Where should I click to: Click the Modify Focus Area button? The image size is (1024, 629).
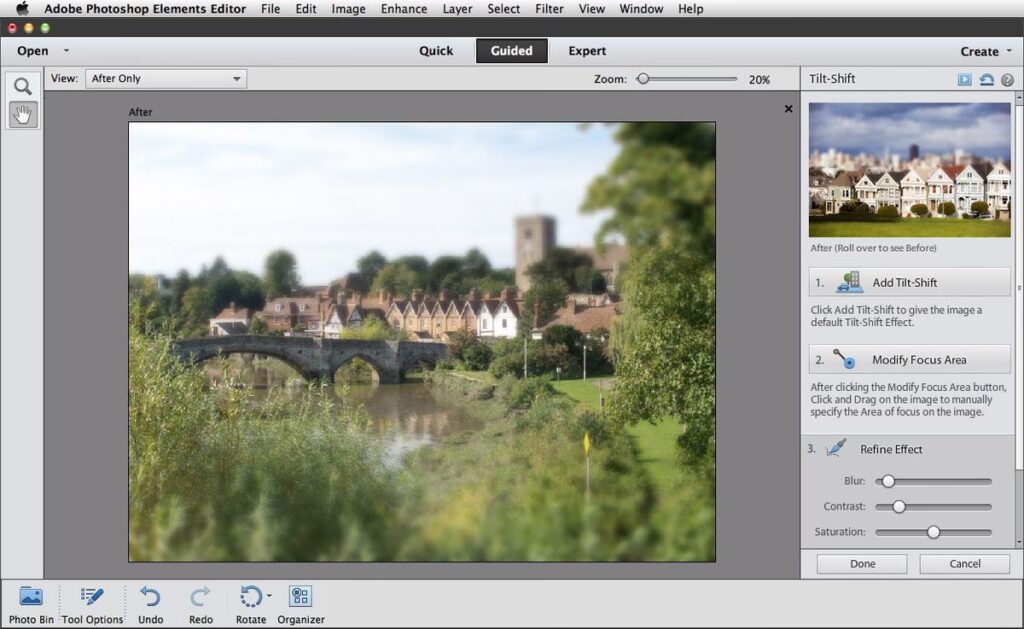pyautogui.click(x=909, y=359)
